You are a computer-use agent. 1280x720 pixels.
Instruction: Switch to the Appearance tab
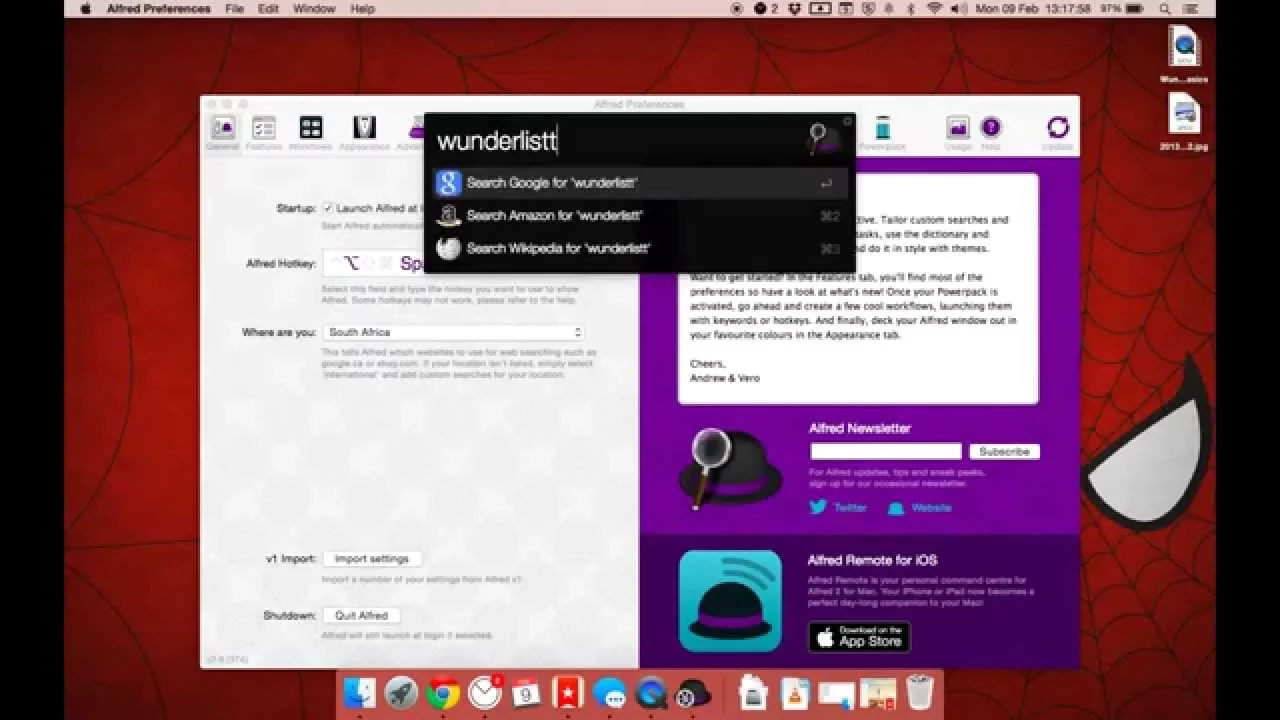coord(364,133)
